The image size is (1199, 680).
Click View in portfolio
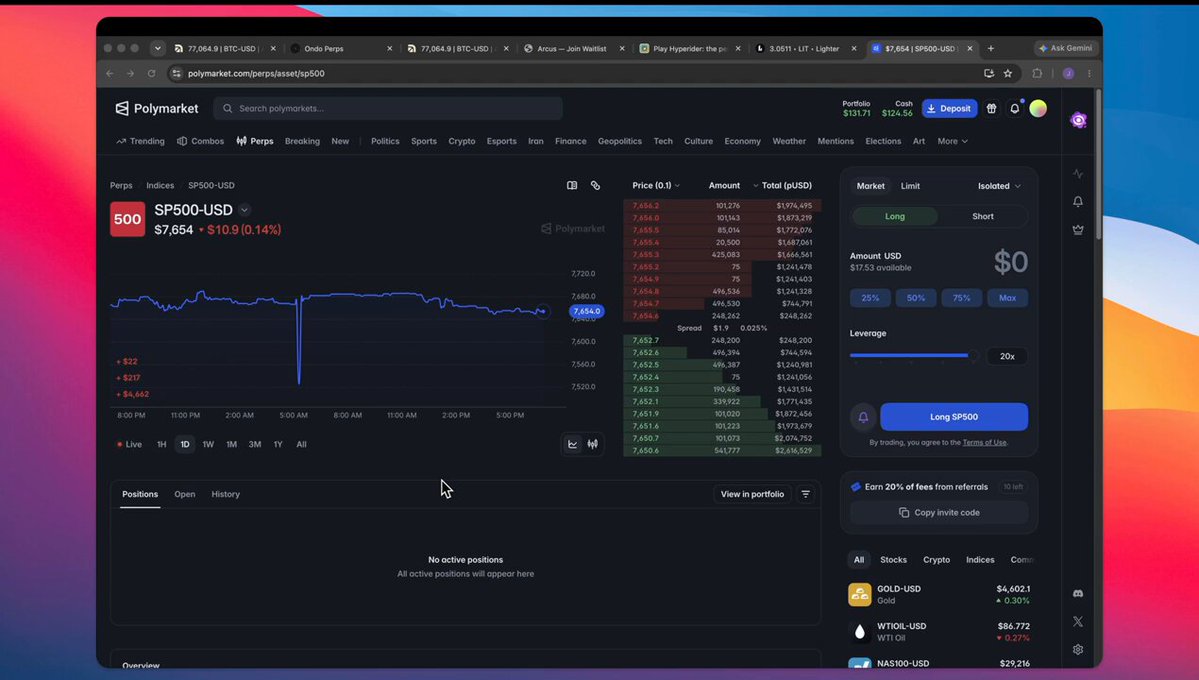[752, 494]
